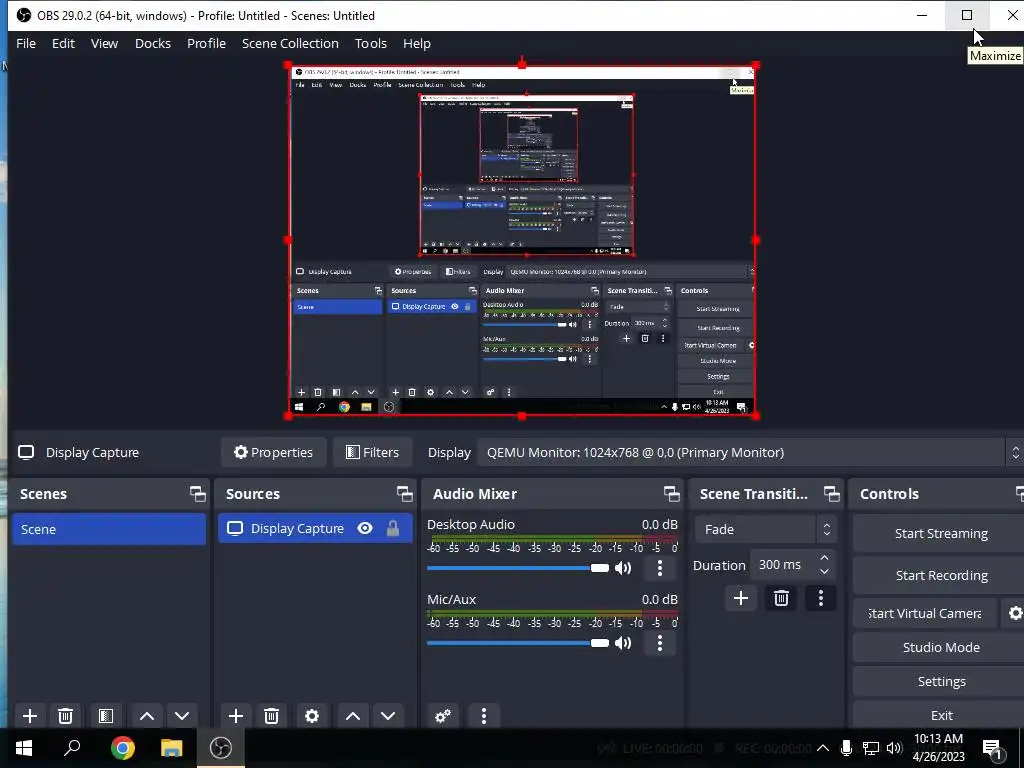Click Start Streaming

point(941,534)
